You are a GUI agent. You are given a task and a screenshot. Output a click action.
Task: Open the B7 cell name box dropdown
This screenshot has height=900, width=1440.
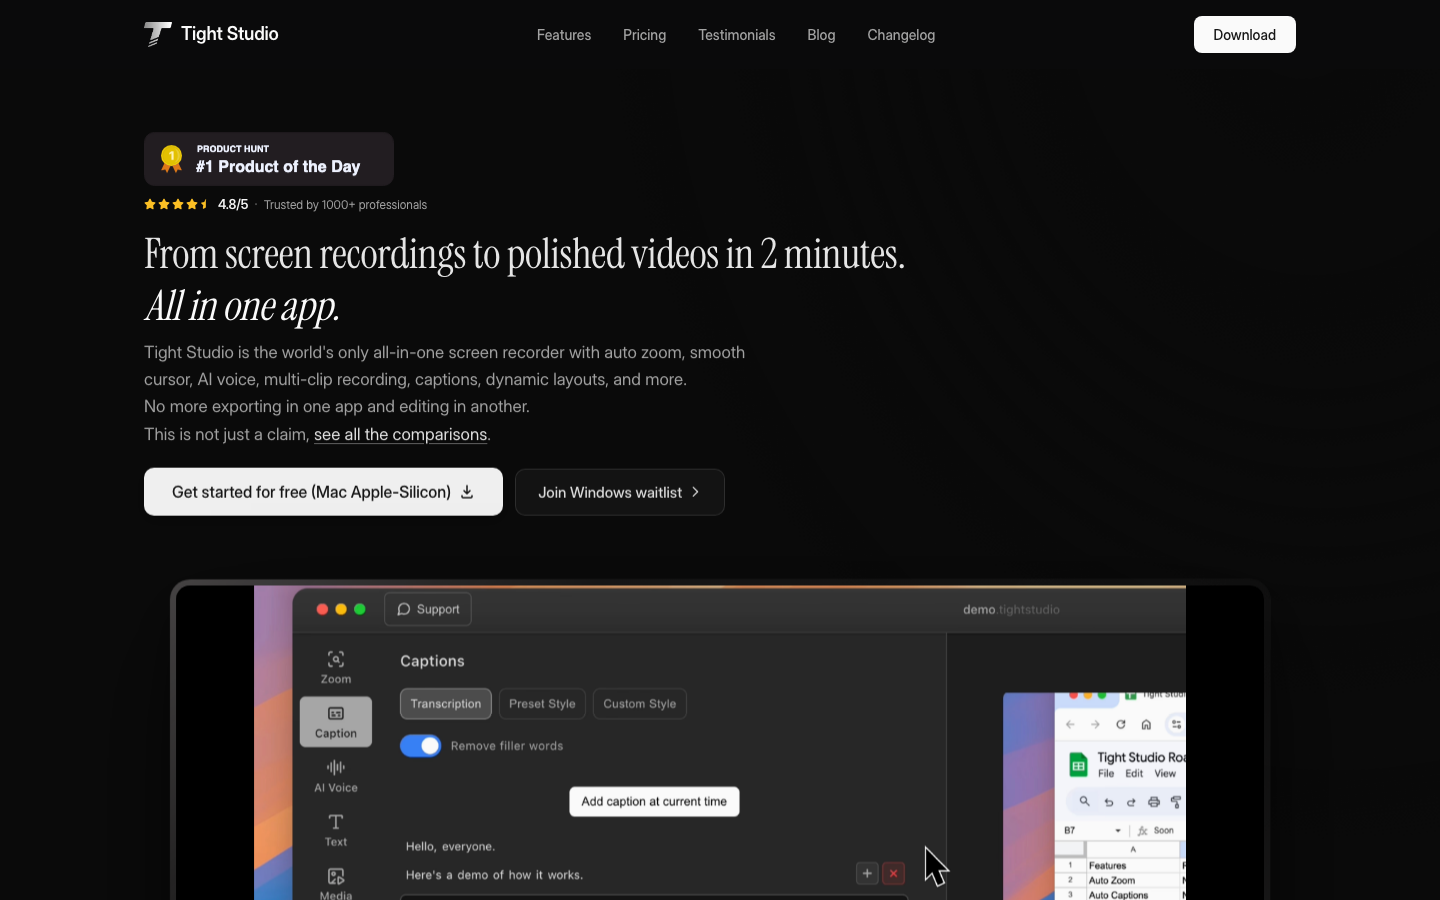pyautogui.click(x=1118, y=831)
